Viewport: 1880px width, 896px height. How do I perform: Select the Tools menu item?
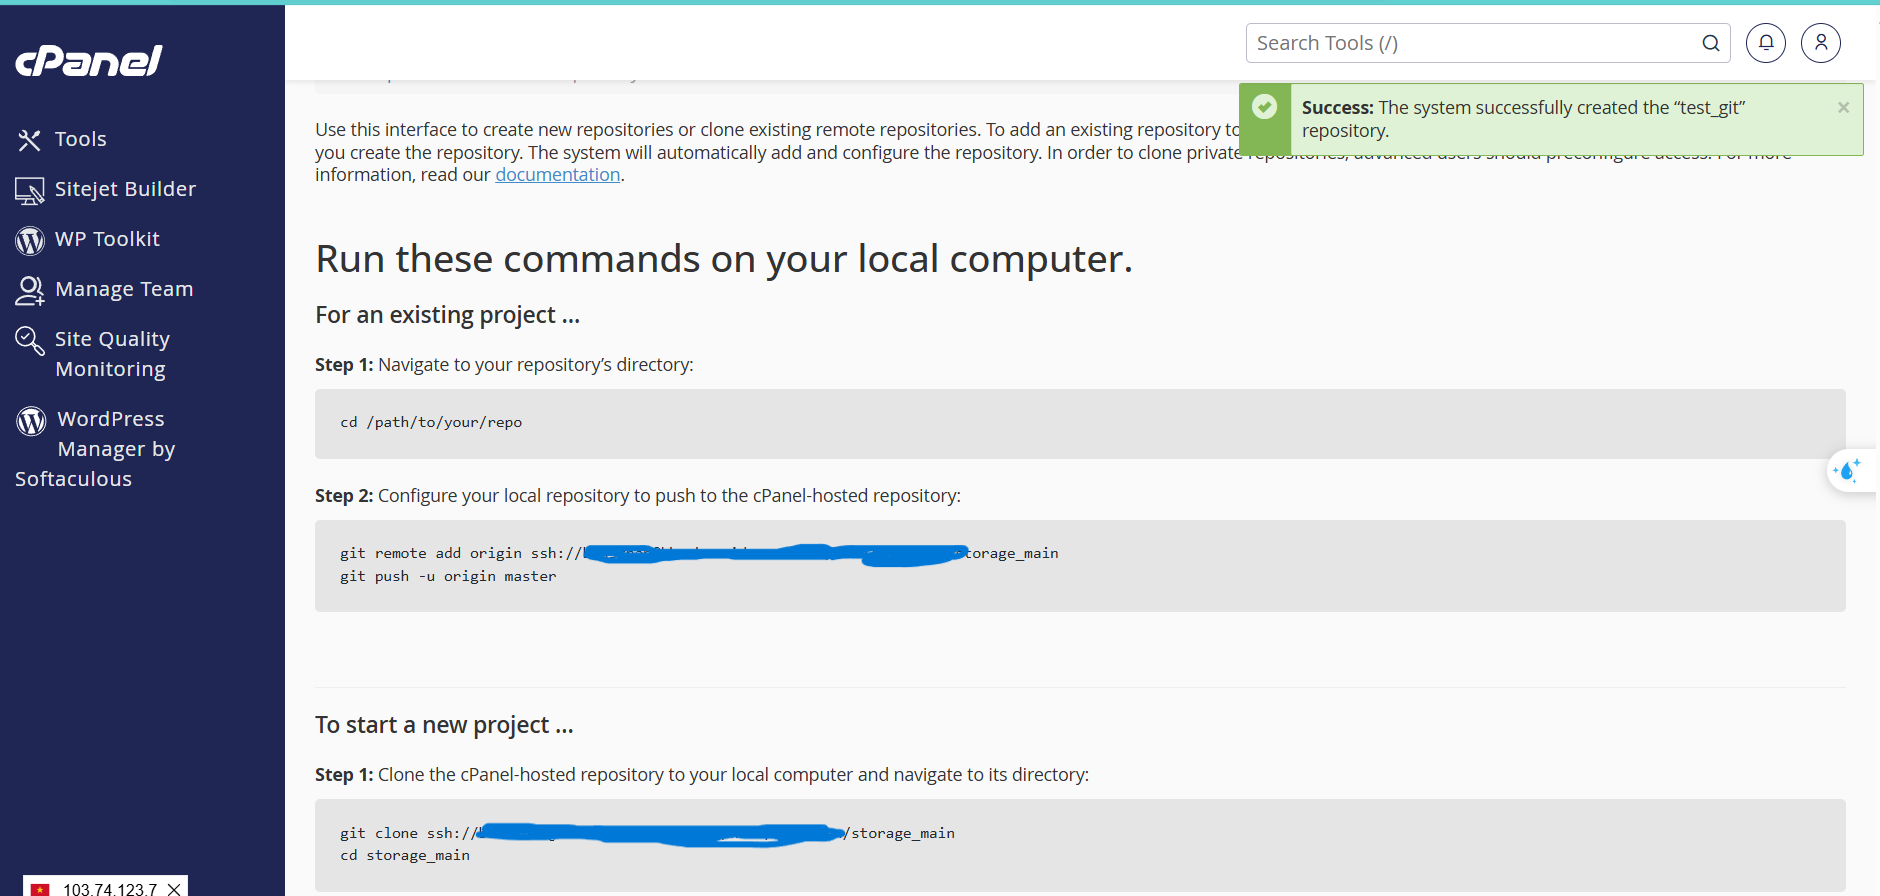[x=81, y=139]
